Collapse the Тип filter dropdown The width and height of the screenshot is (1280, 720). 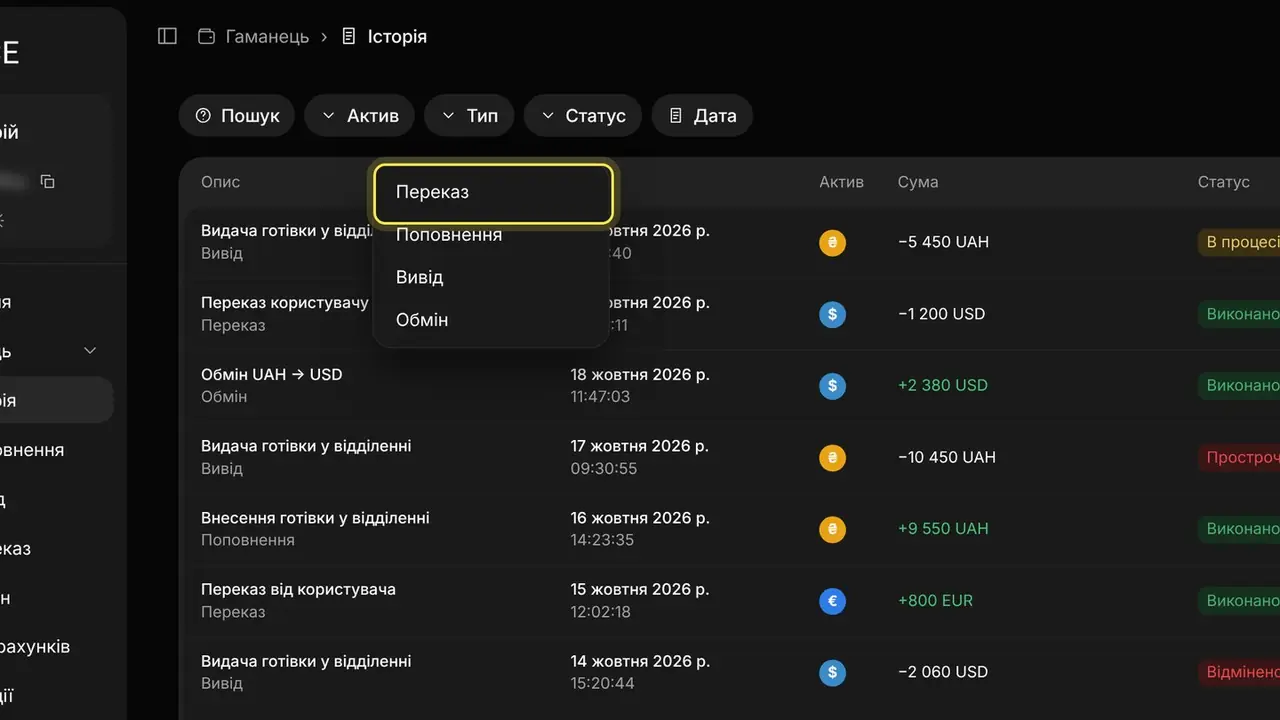[469, 116]
